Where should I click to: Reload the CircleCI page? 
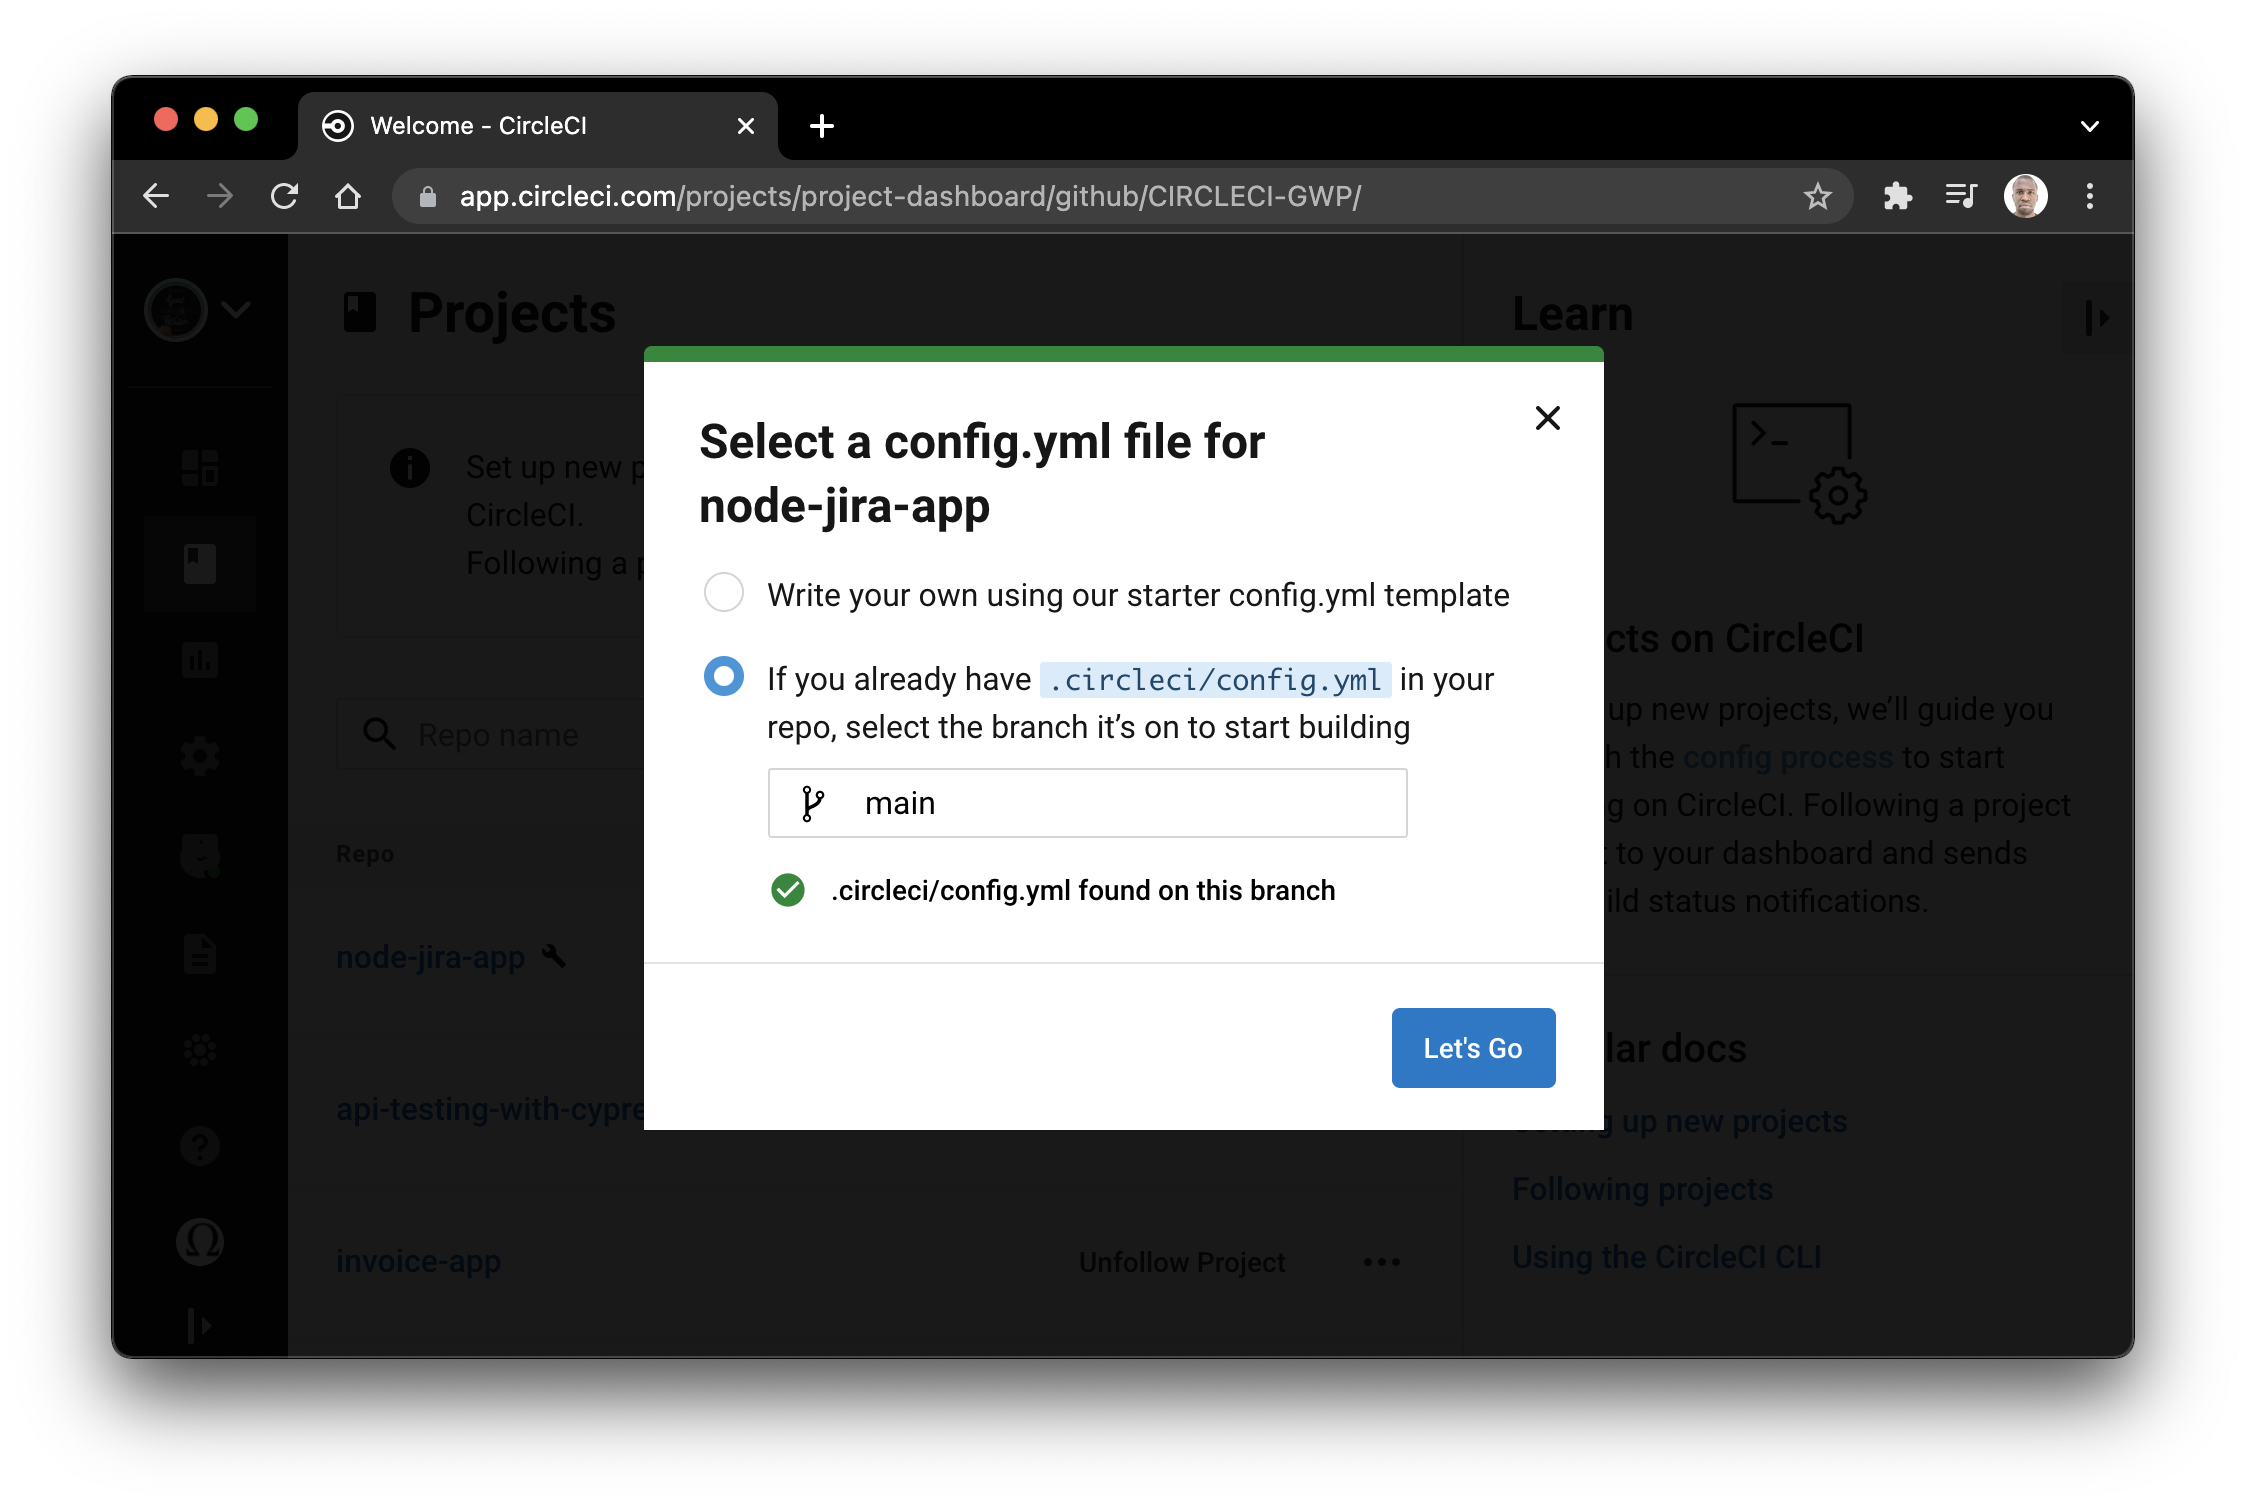(x=285, y=196)
